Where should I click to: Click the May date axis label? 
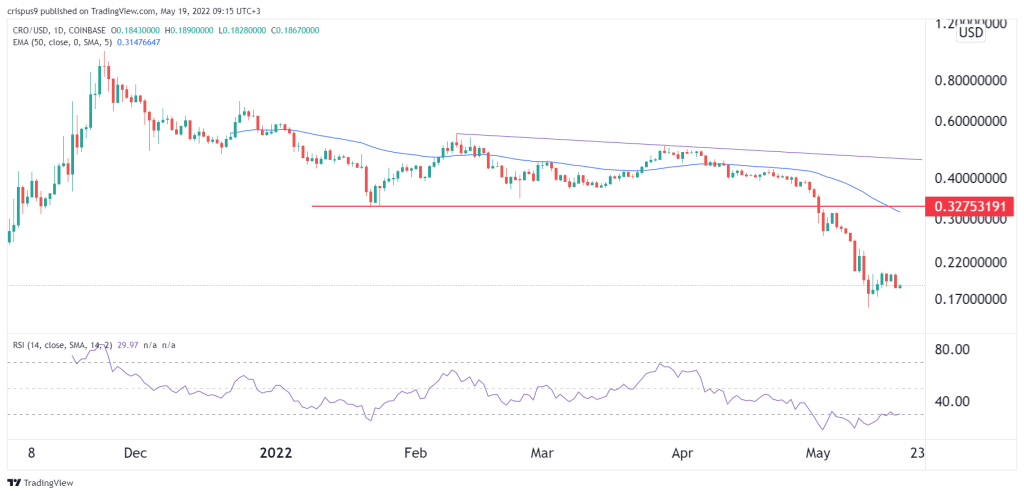coord(818,453)
